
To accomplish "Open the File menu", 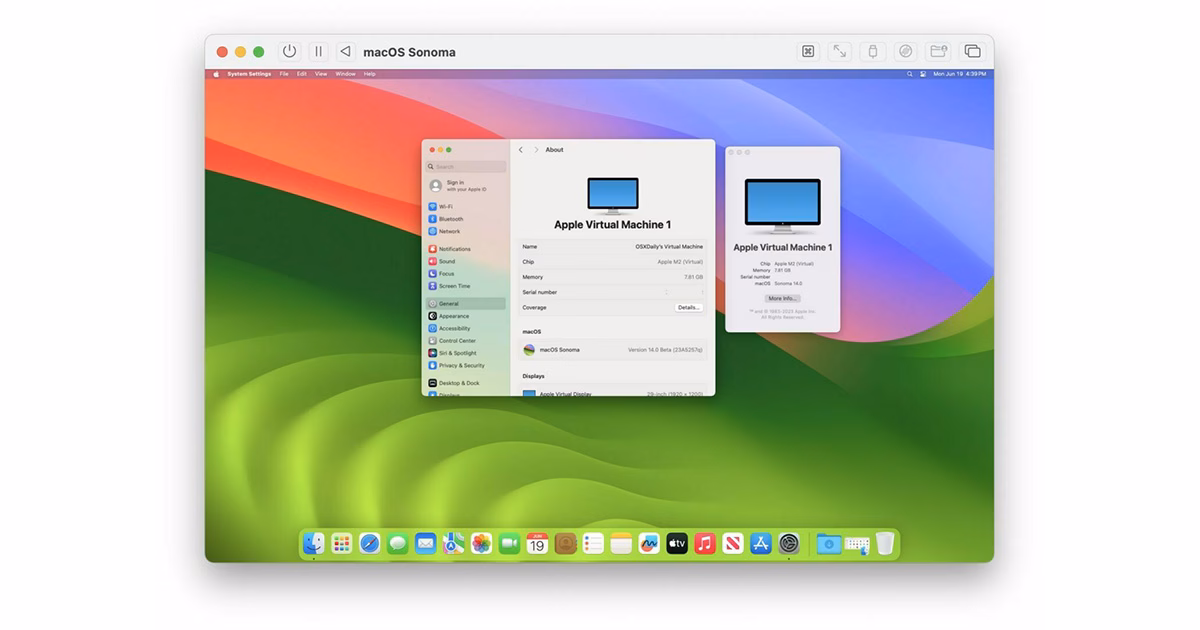I will 284,74.
